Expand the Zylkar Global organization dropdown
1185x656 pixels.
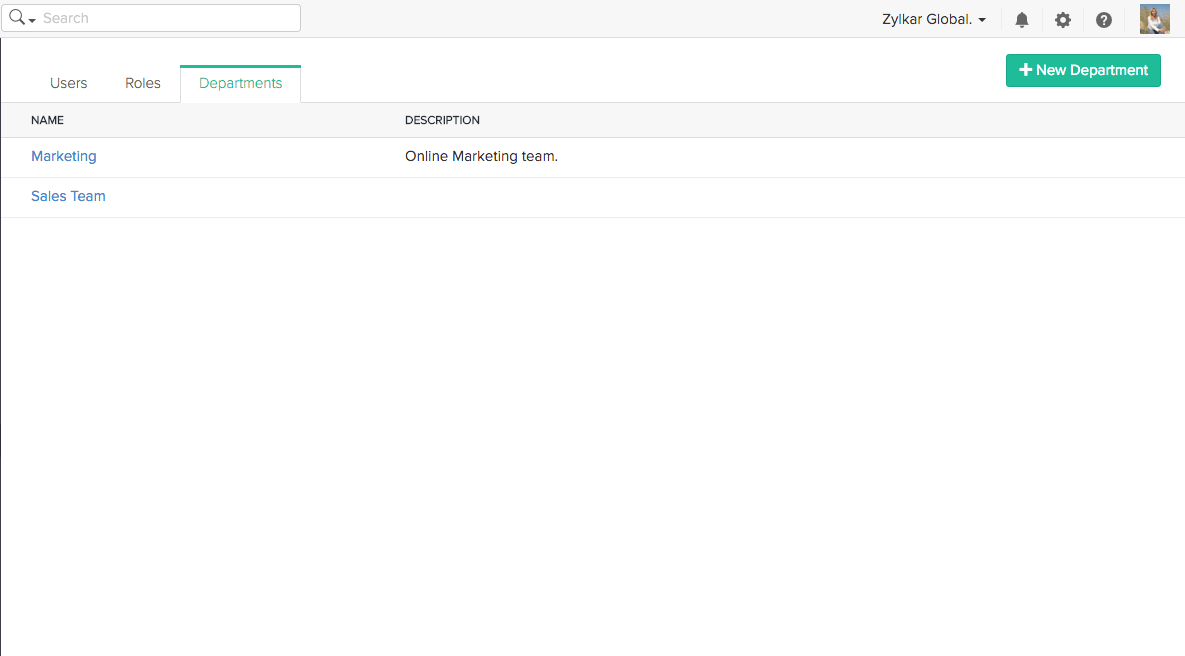(934, 20)
